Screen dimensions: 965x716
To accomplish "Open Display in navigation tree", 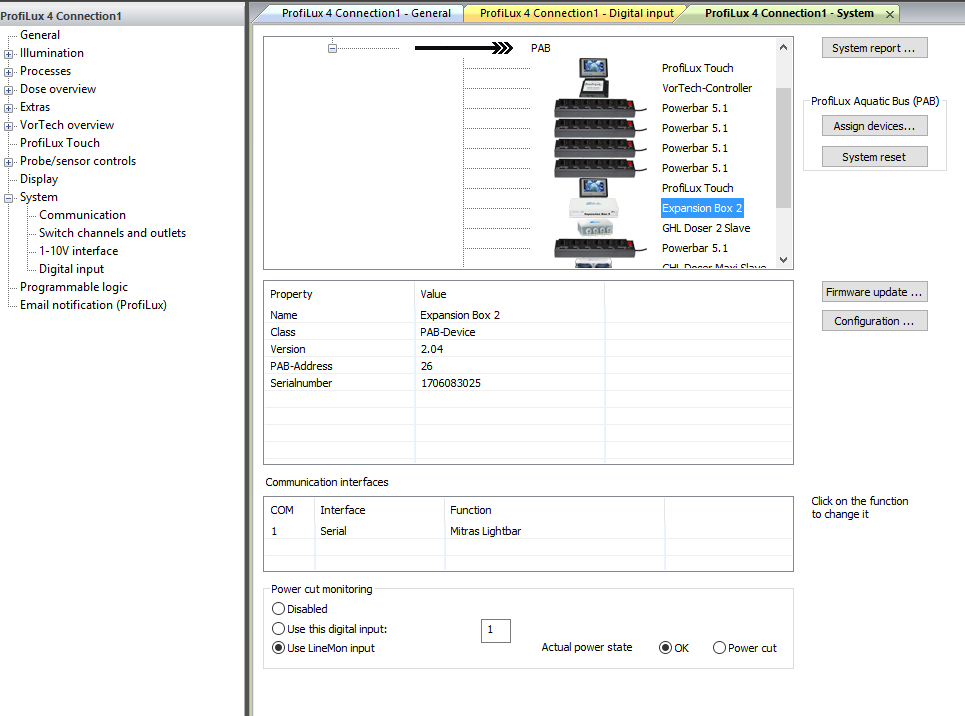I will [39, 179].
